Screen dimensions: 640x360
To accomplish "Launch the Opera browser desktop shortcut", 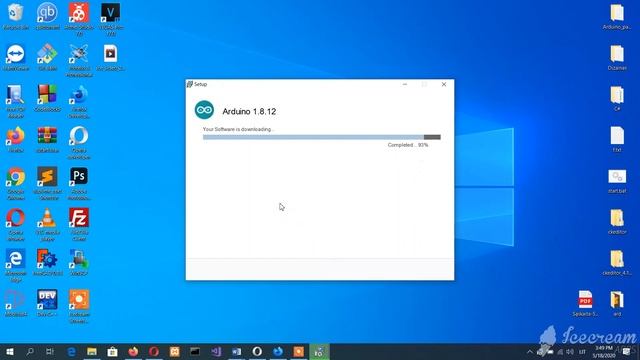I will click(16, 218).
